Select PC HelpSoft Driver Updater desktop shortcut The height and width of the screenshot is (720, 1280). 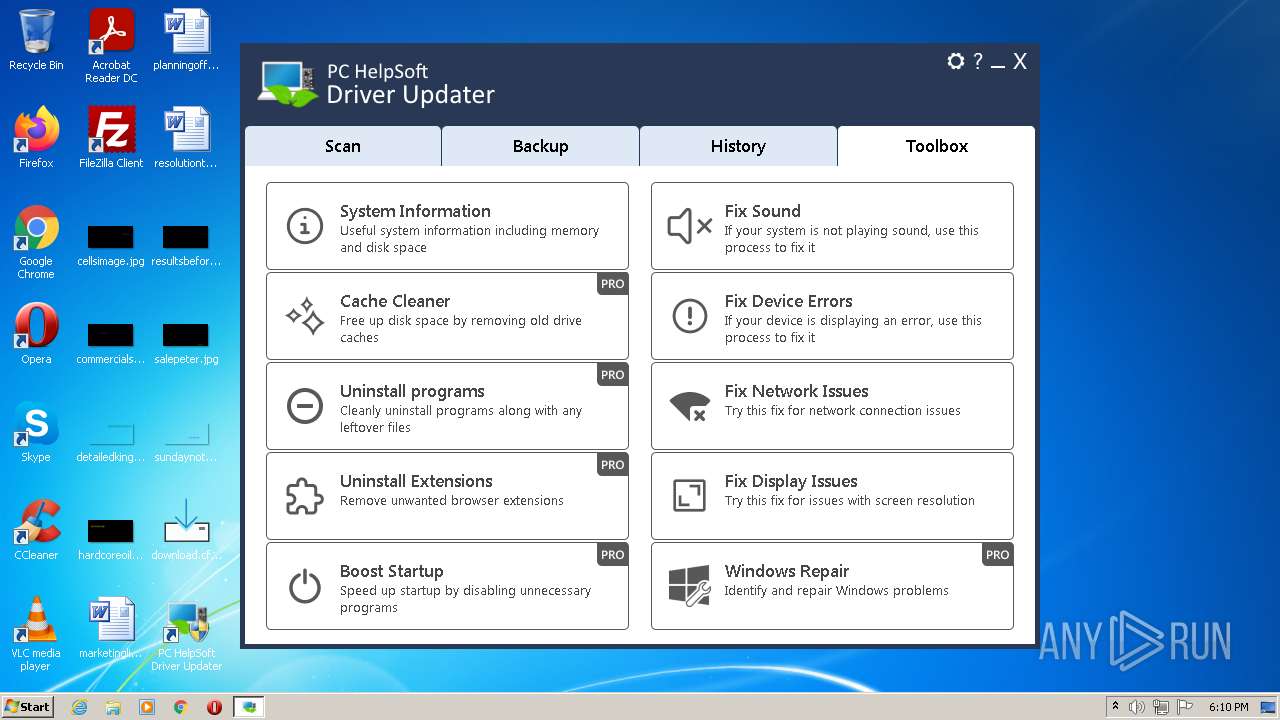[x=187, y=634]
